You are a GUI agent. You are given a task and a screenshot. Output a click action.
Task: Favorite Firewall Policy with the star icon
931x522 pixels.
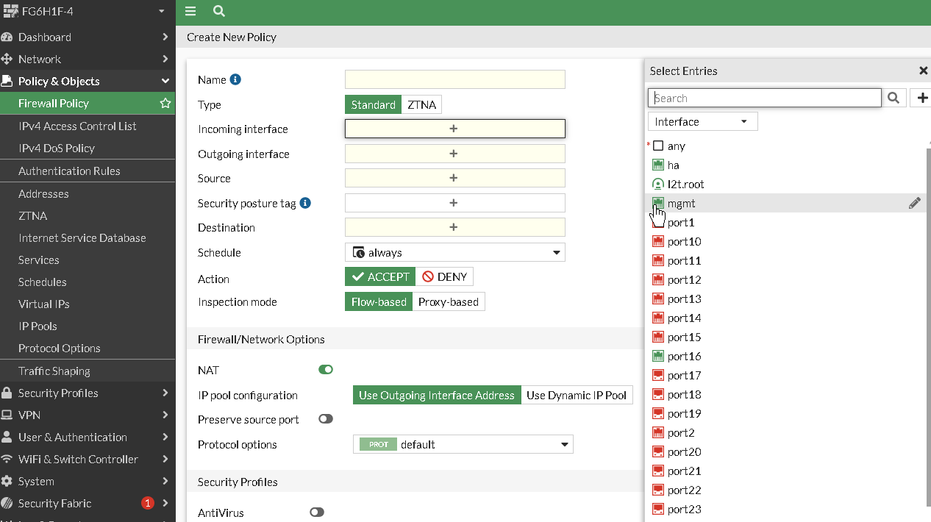(x=165, y=104)
